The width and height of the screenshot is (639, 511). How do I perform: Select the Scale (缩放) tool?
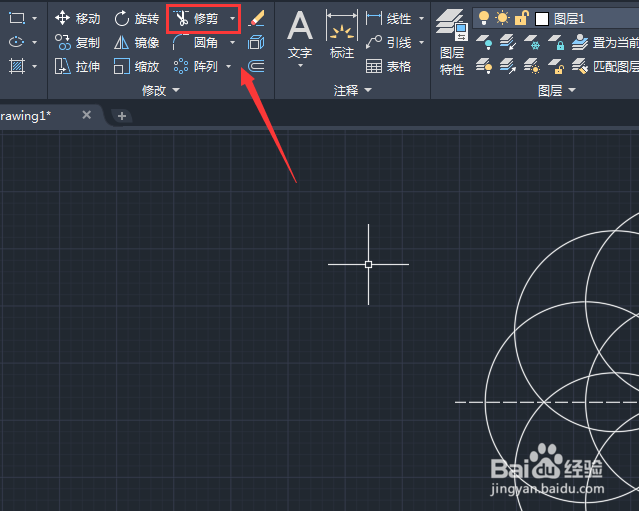tap(136, 66)
